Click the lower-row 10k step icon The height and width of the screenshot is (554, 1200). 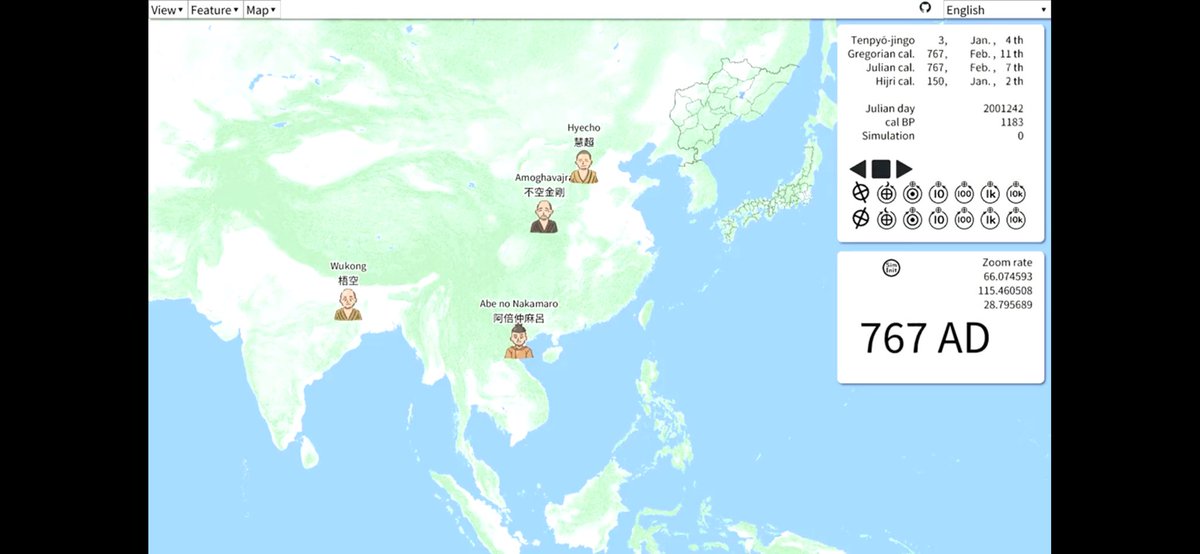1016,218
